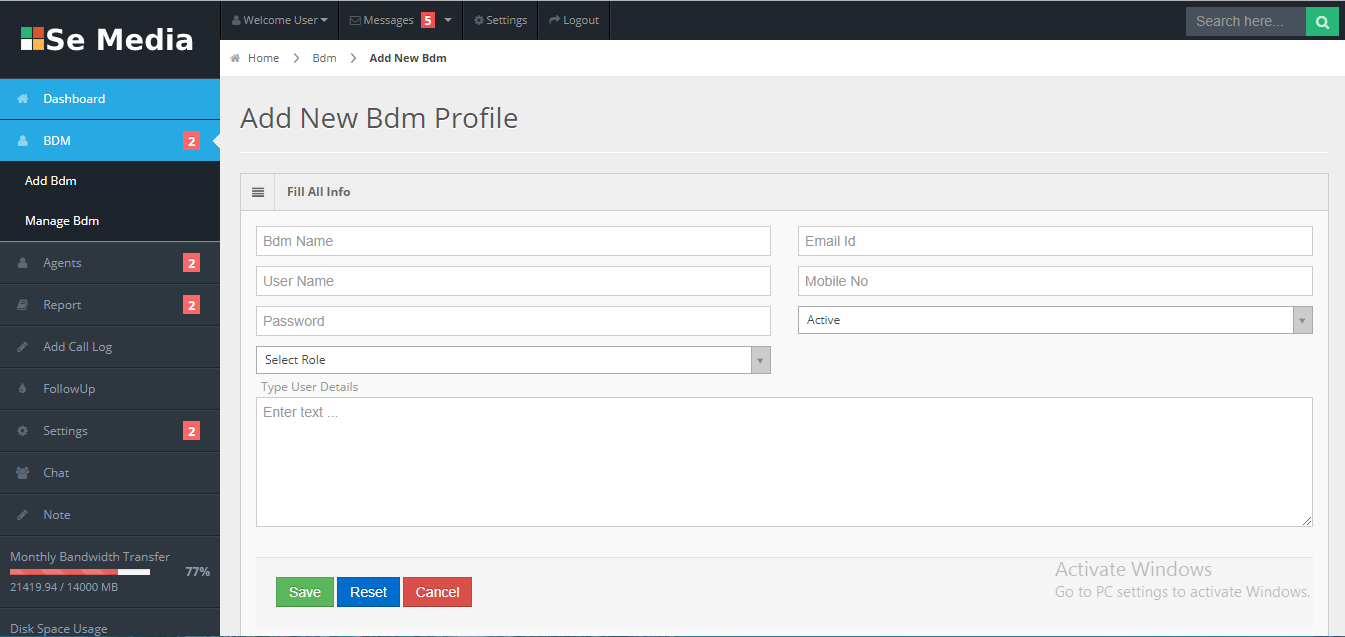The height and width of the screenshot is (637, 1345).
Task: Click into the Mobile No field
Action: (1055, 281)
